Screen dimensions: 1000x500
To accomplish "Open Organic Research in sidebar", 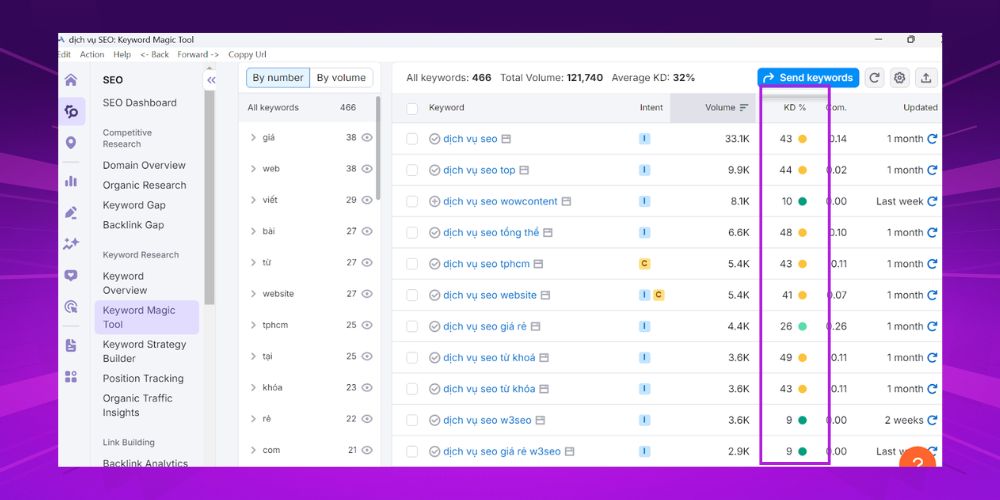I will coord(145,185).
